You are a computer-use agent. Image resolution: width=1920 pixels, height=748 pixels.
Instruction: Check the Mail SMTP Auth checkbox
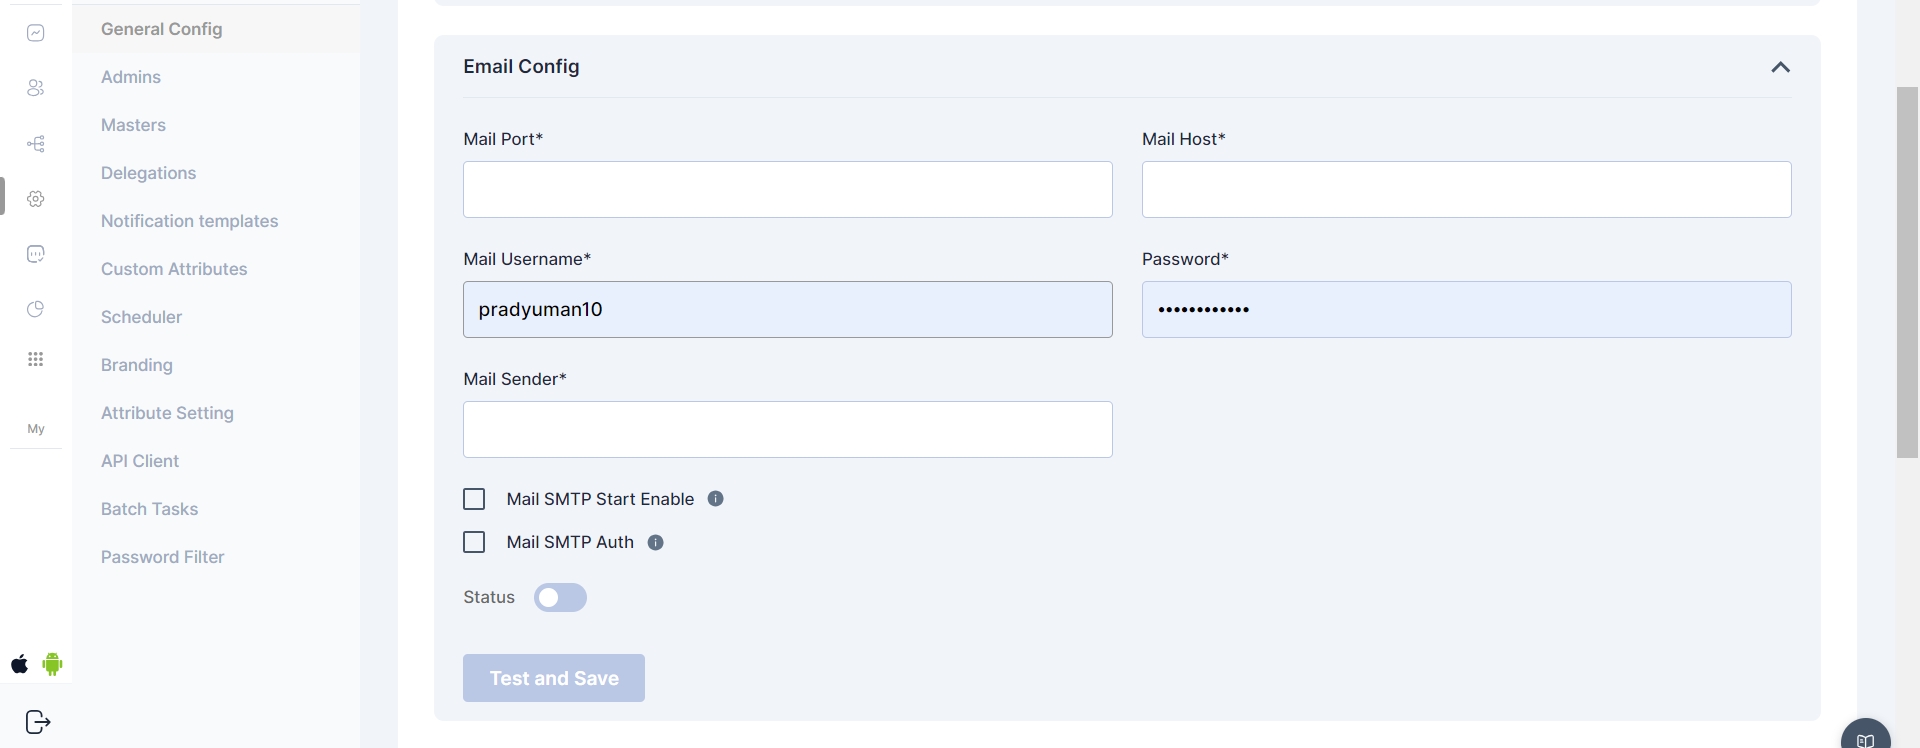tap(474, 542)
